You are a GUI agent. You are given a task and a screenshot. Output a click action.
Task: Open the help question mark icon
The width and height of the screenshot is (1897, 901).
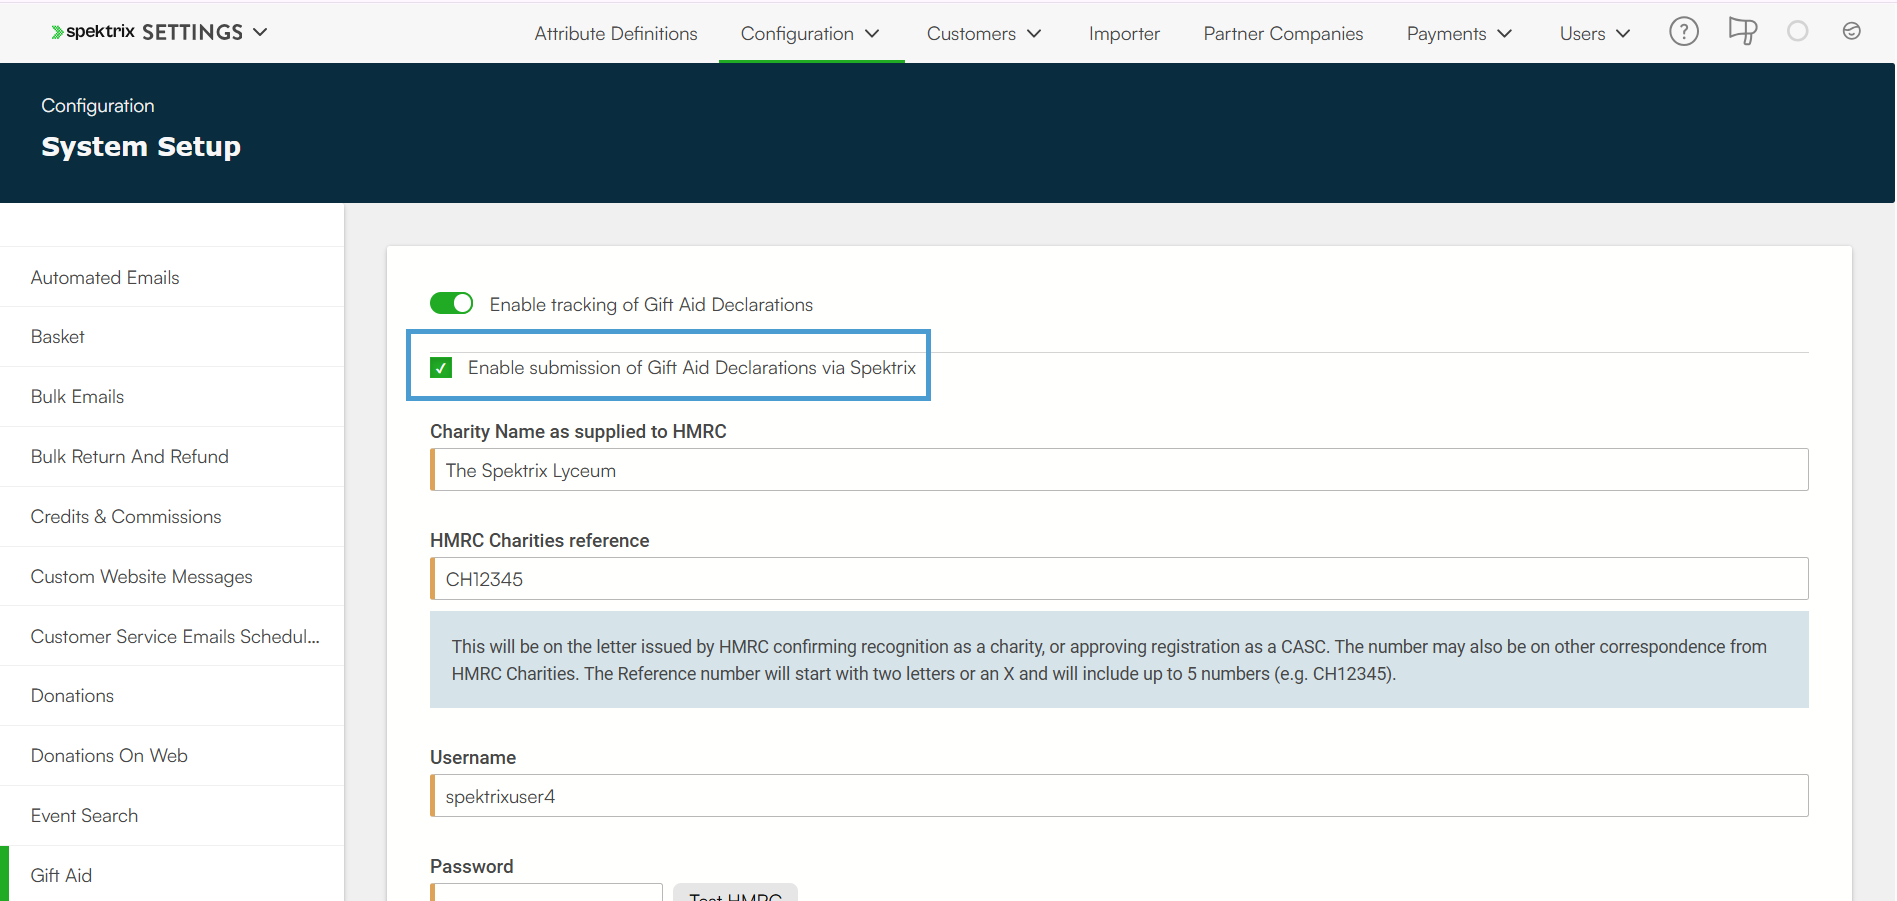1684,32
